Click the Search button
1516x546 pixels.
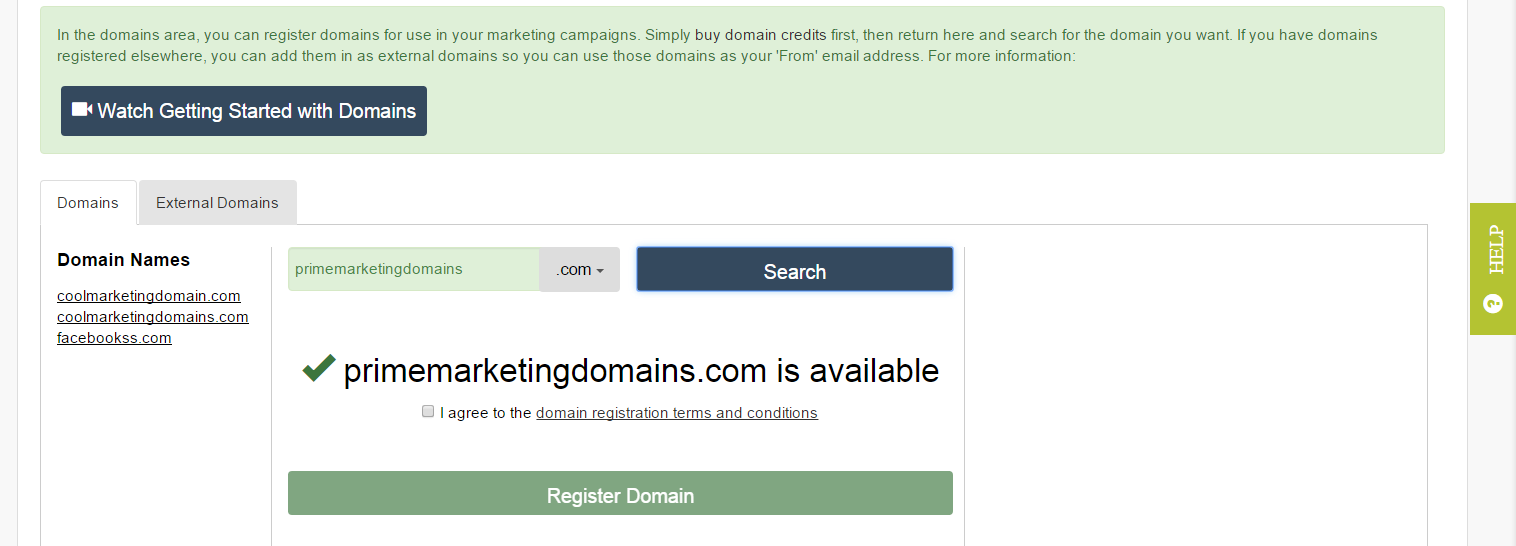click(x=795, y=270)
